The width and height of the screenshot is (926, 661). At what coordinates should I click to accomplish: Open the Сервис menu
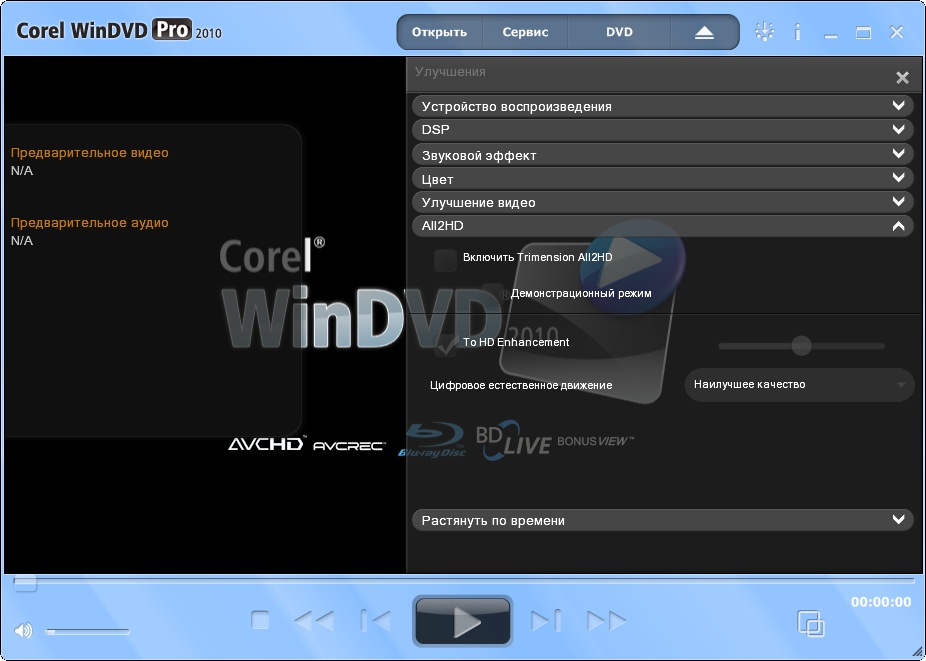point(525,32)
